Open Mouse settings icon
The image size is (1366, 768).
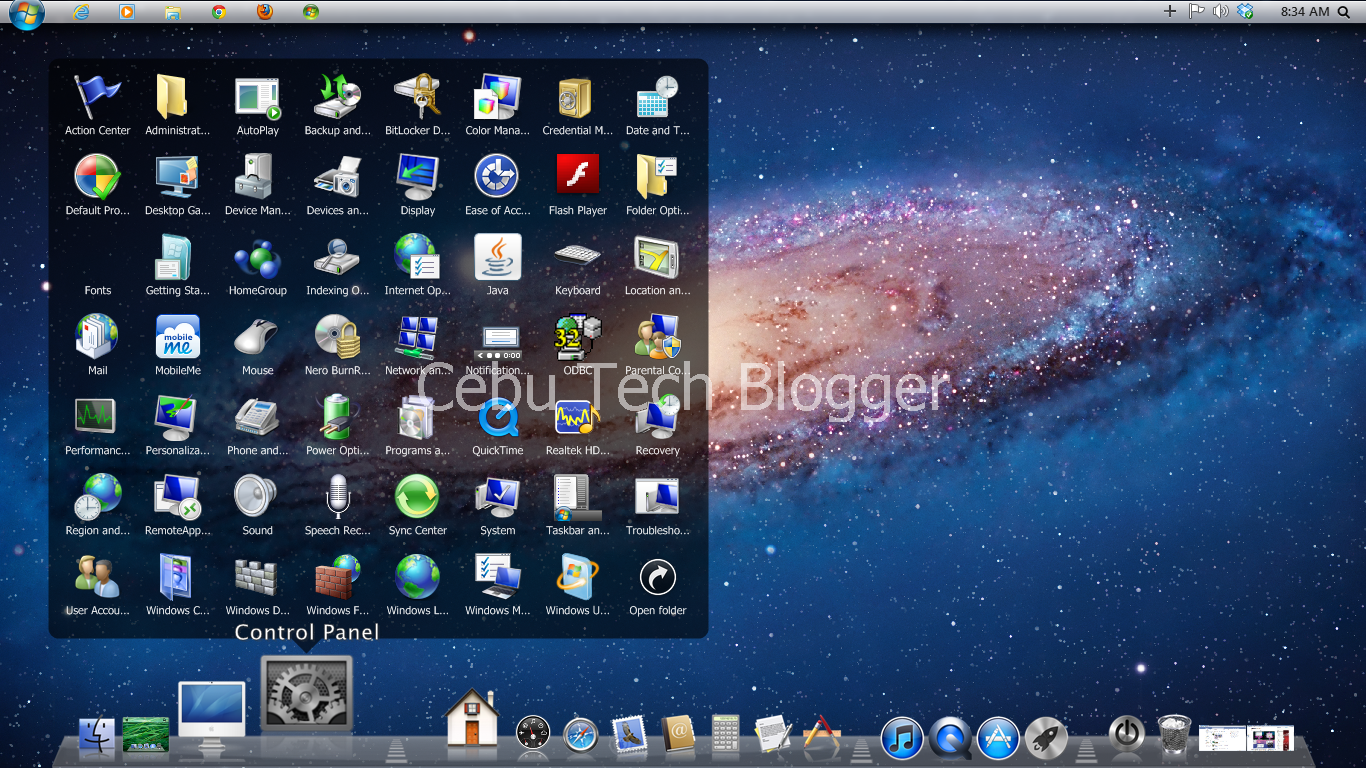(x=258, y=337)
